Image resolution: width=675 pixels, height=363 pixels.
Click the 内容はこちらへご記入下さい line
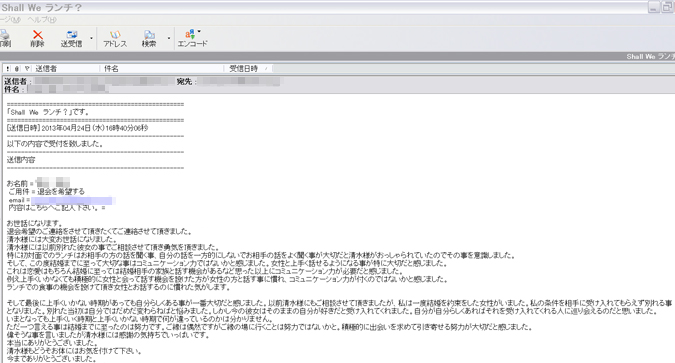pos(56,208)
